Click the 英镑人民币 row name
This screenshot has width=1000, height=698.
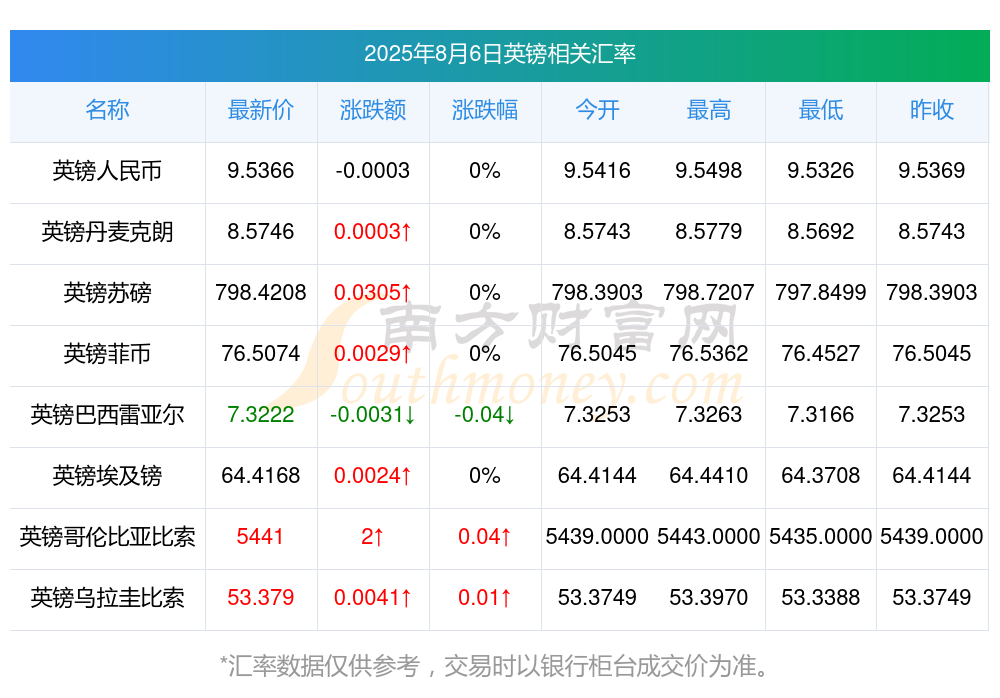pos(107,171)
